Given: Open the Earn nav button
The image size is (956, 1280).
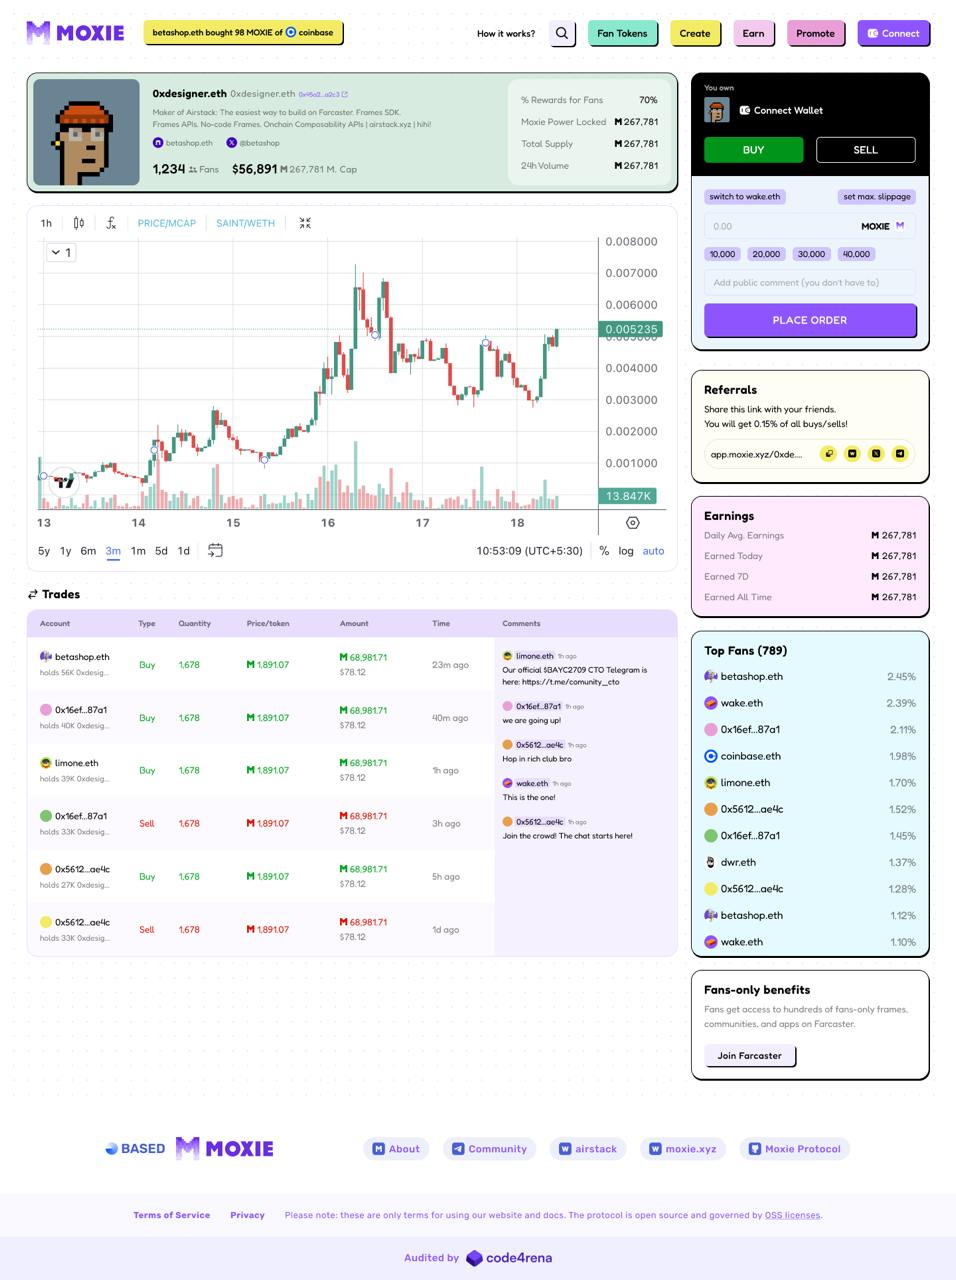Looking at the screenshot, I should pyautogui.click(x=753, y=33).
